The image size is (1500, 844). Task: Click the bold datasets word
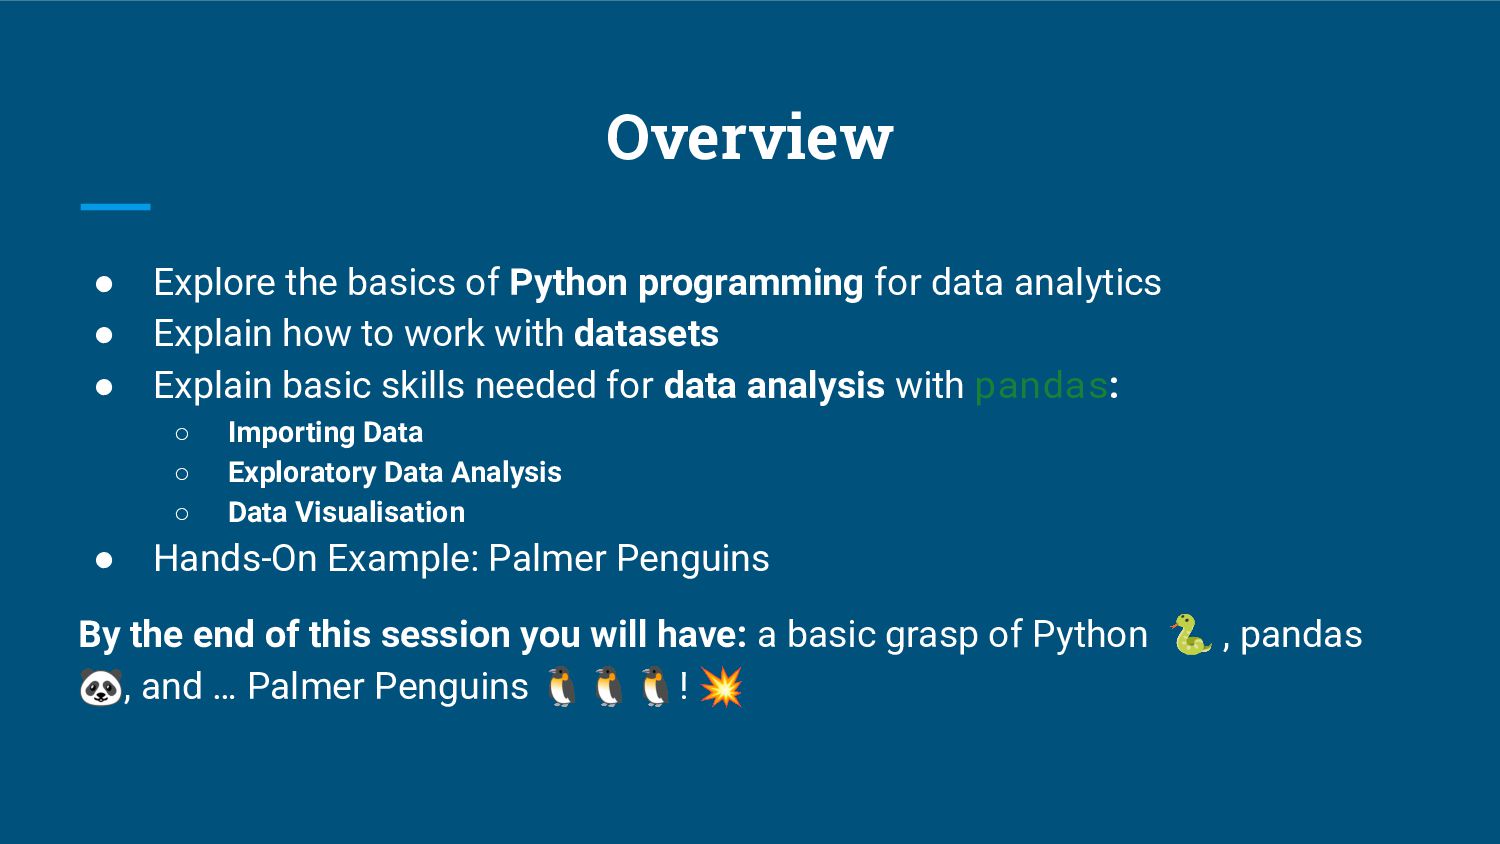646,334
